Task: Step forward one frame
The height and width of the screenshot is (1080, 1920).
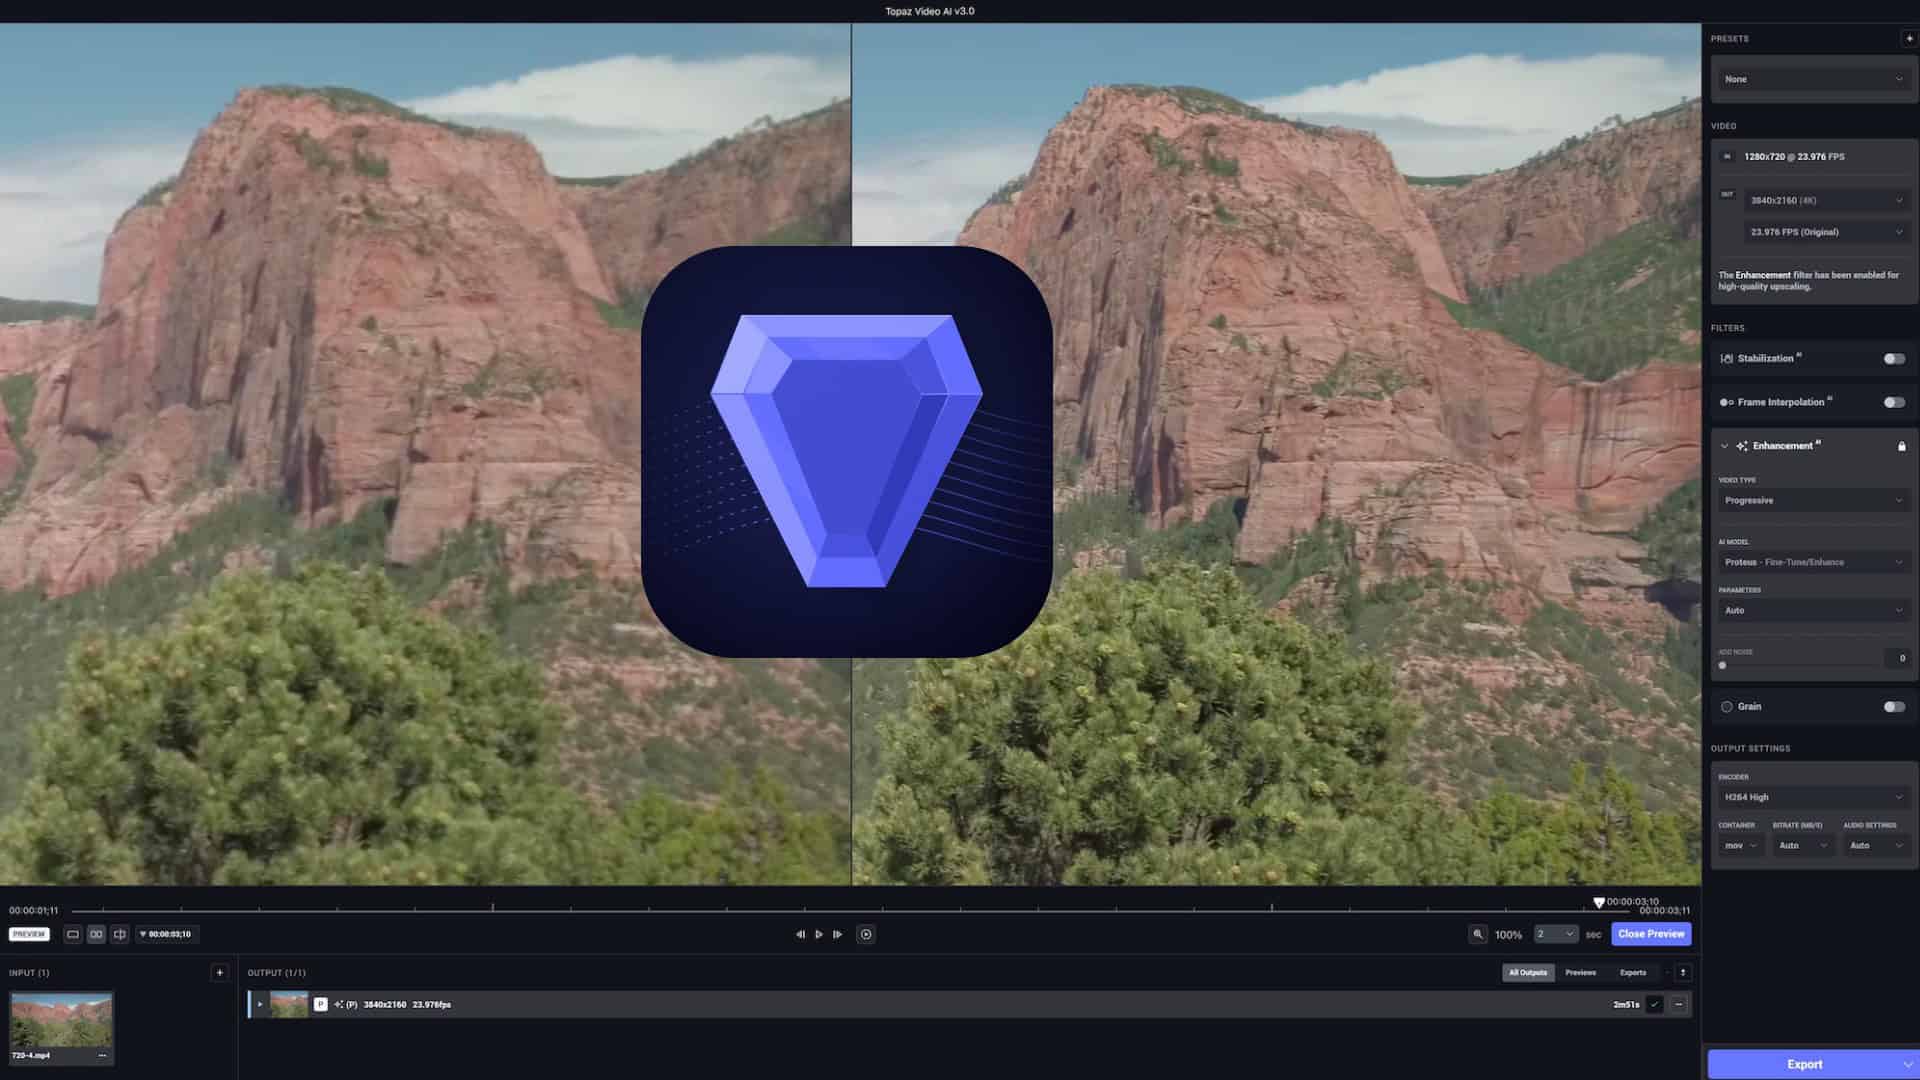Action: tap(838, 934)
